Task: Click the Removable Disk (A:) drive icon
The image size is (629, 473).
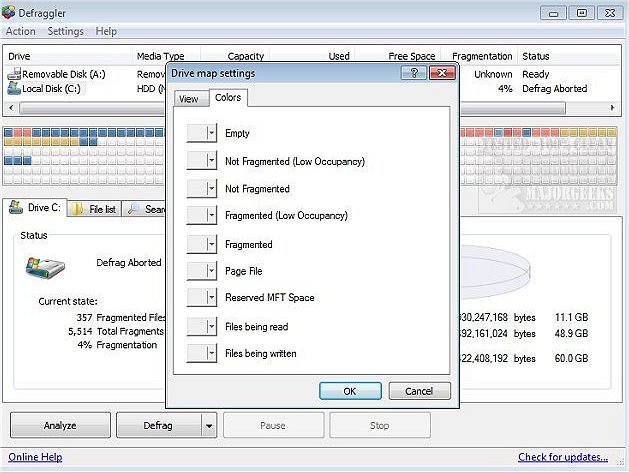Action: [x=14, y=74]
